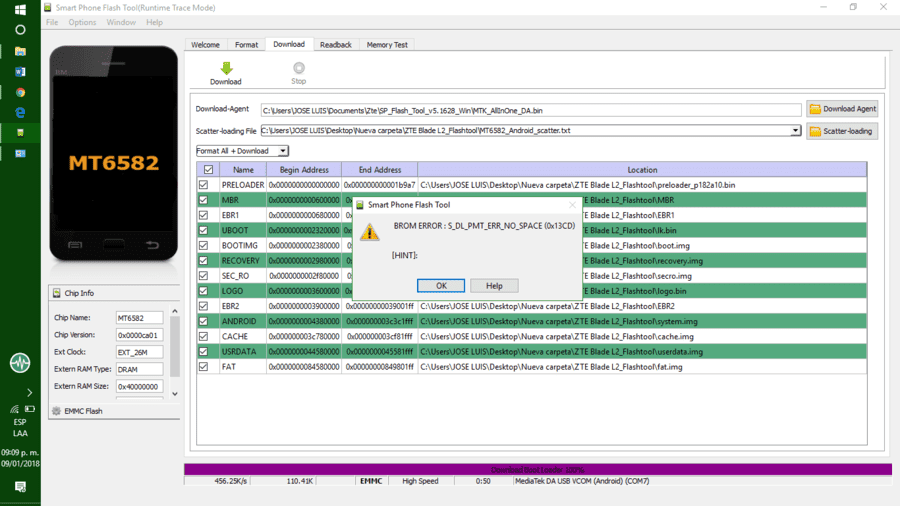
Task: Open File Explorer from taskbar
Action: 20,51
